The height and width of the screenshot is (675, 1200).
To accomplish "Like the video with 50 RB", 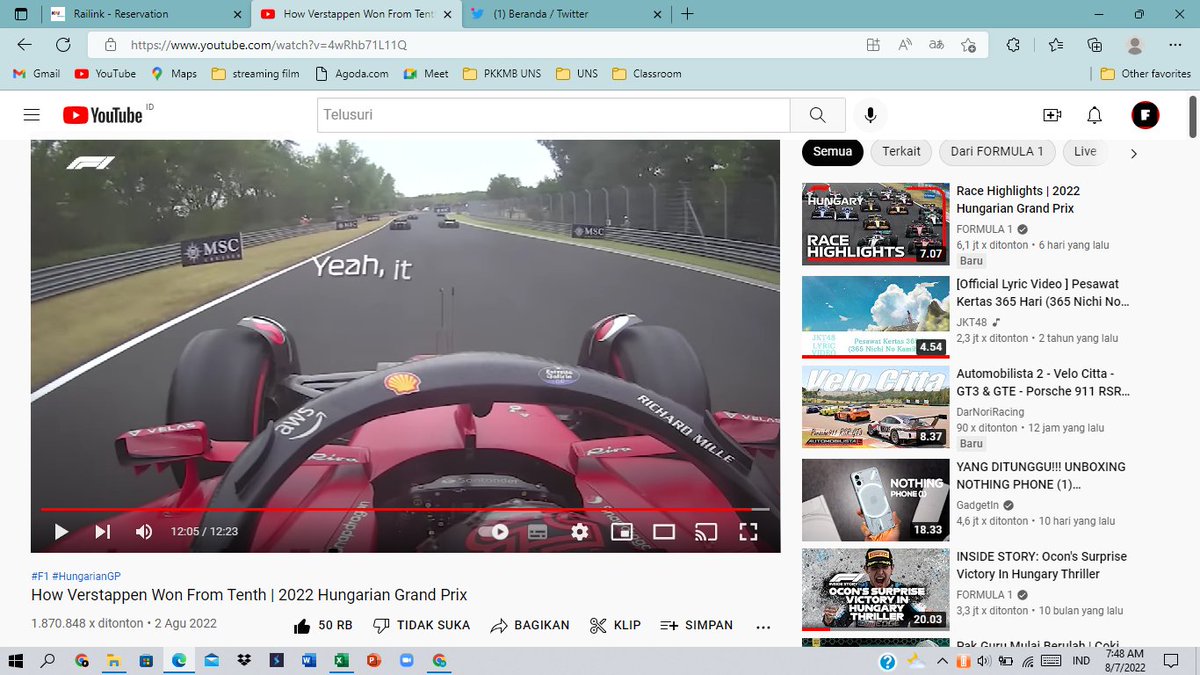I will tap(323, 625).
